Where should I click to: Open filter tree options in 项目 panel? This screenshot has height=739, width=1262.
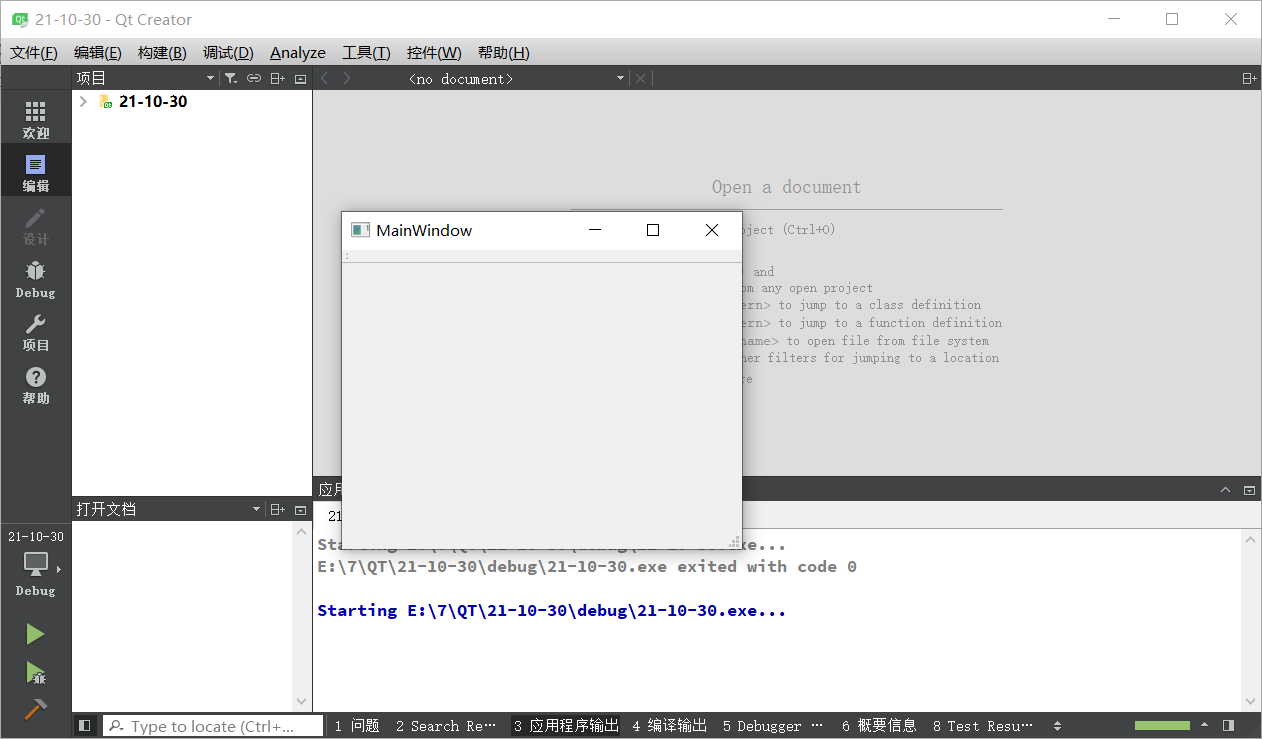[x=230, y=78]
